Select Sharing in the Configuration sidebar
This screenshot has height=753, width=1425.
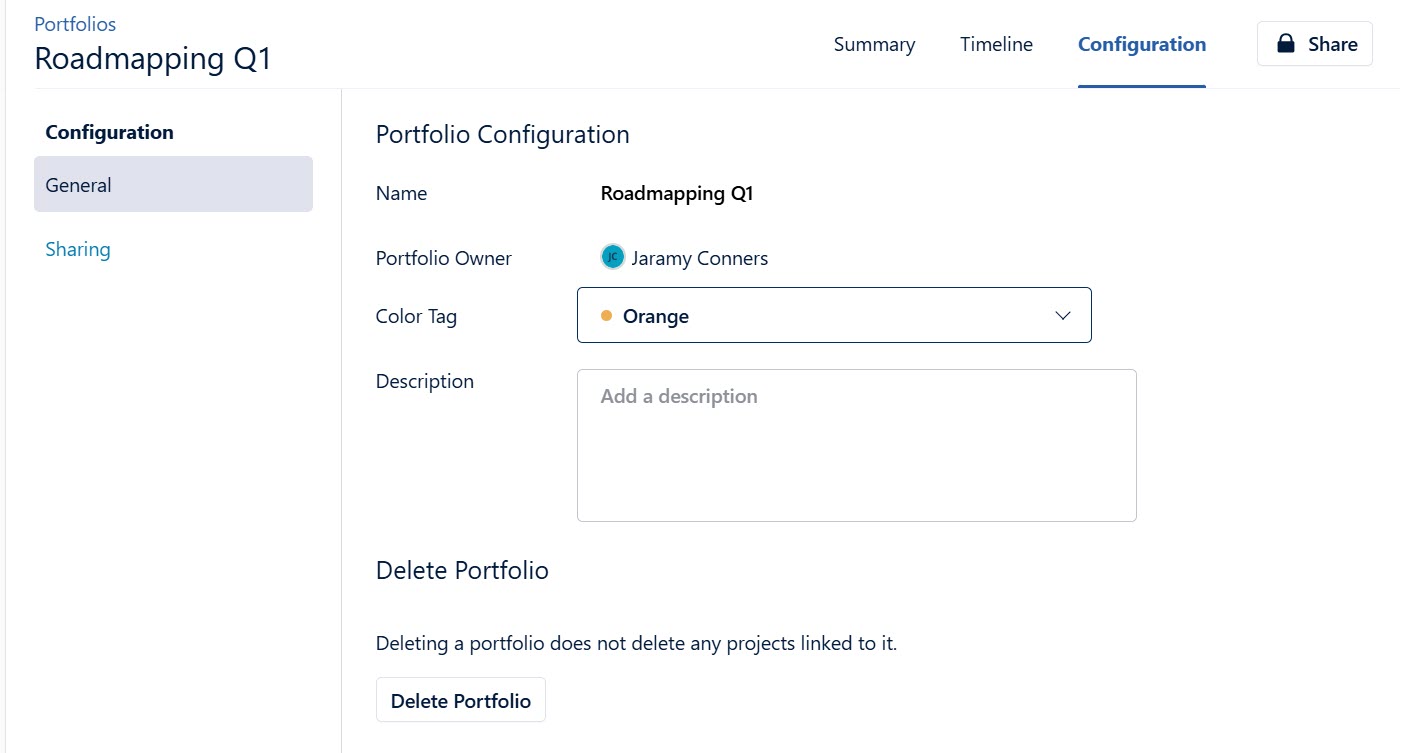78,249
